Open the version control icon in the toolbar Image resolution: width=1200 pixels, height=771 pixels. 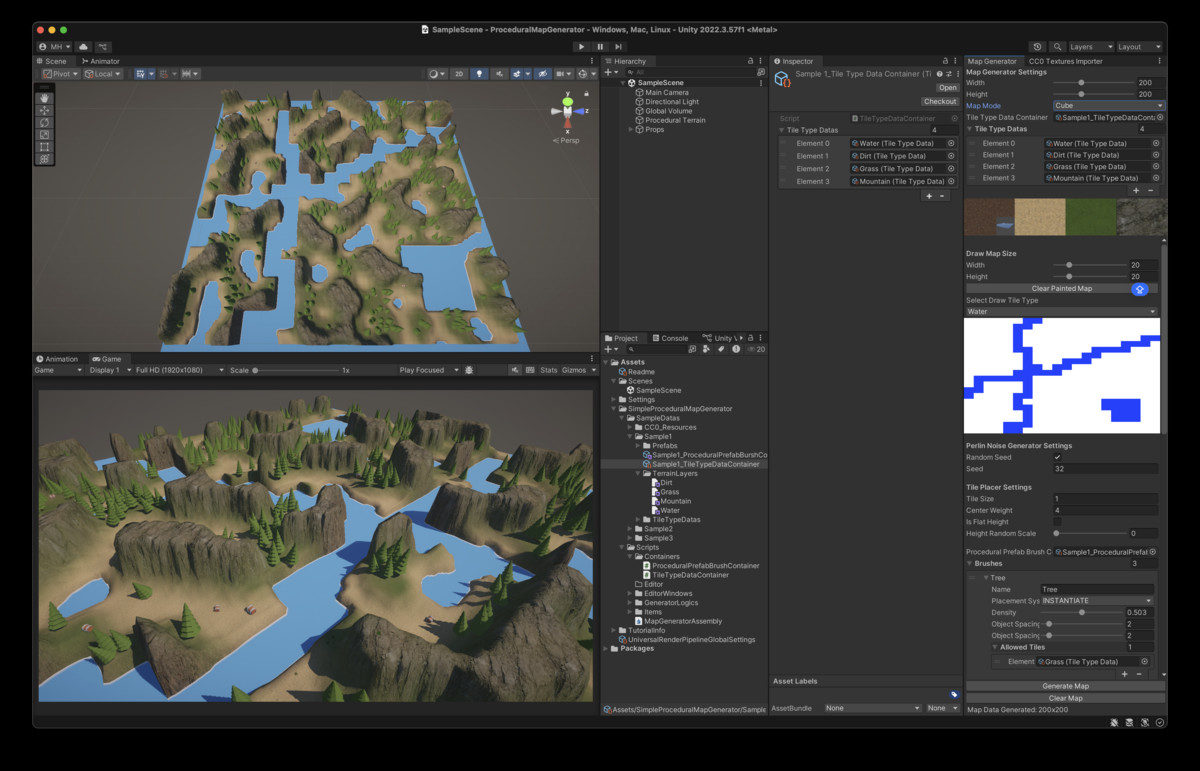(104, 47)
